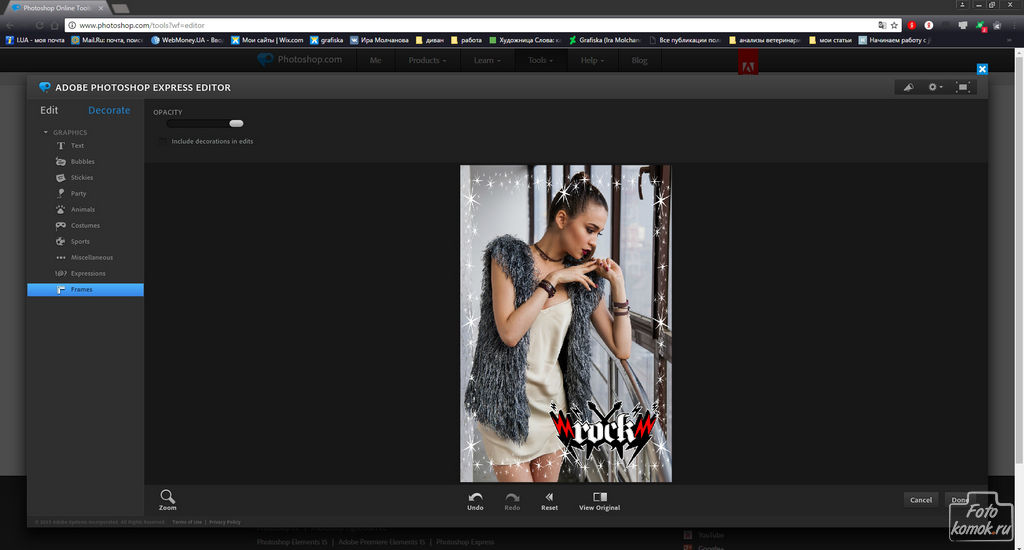Viewport: 1024px width, 550px height.
Task: Enable Include decorations in edits checkbox
Action: pyautogui.click(x=163, y=141)
